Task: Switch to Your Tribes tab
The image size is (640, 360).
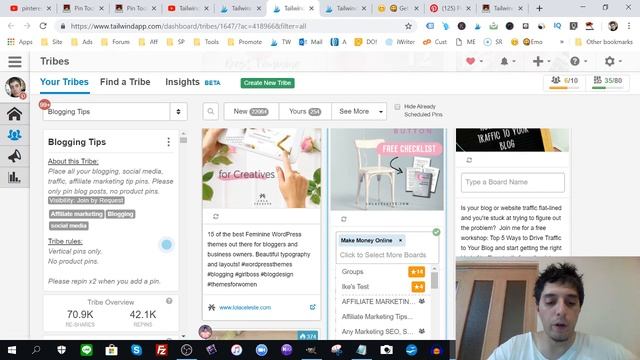Action: tap(64, 82)
